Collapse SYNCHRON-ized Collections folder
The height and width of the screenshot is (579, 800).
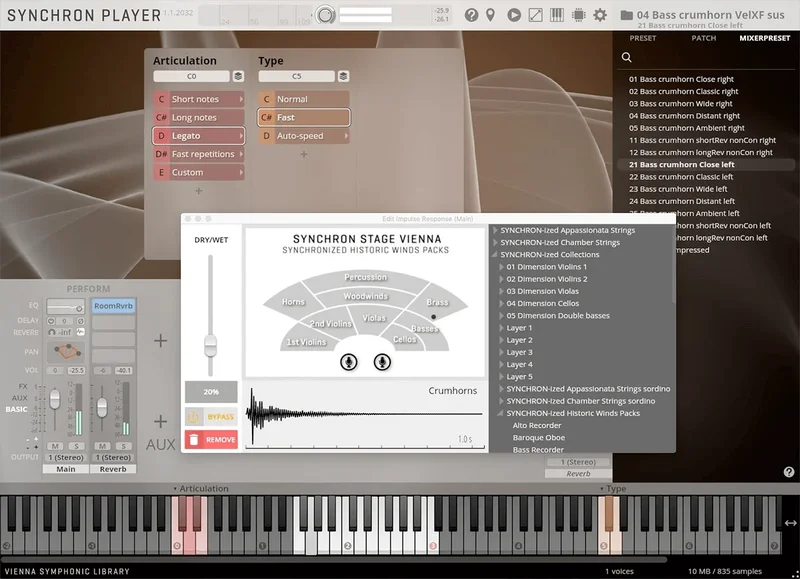(x=495, y=255)
